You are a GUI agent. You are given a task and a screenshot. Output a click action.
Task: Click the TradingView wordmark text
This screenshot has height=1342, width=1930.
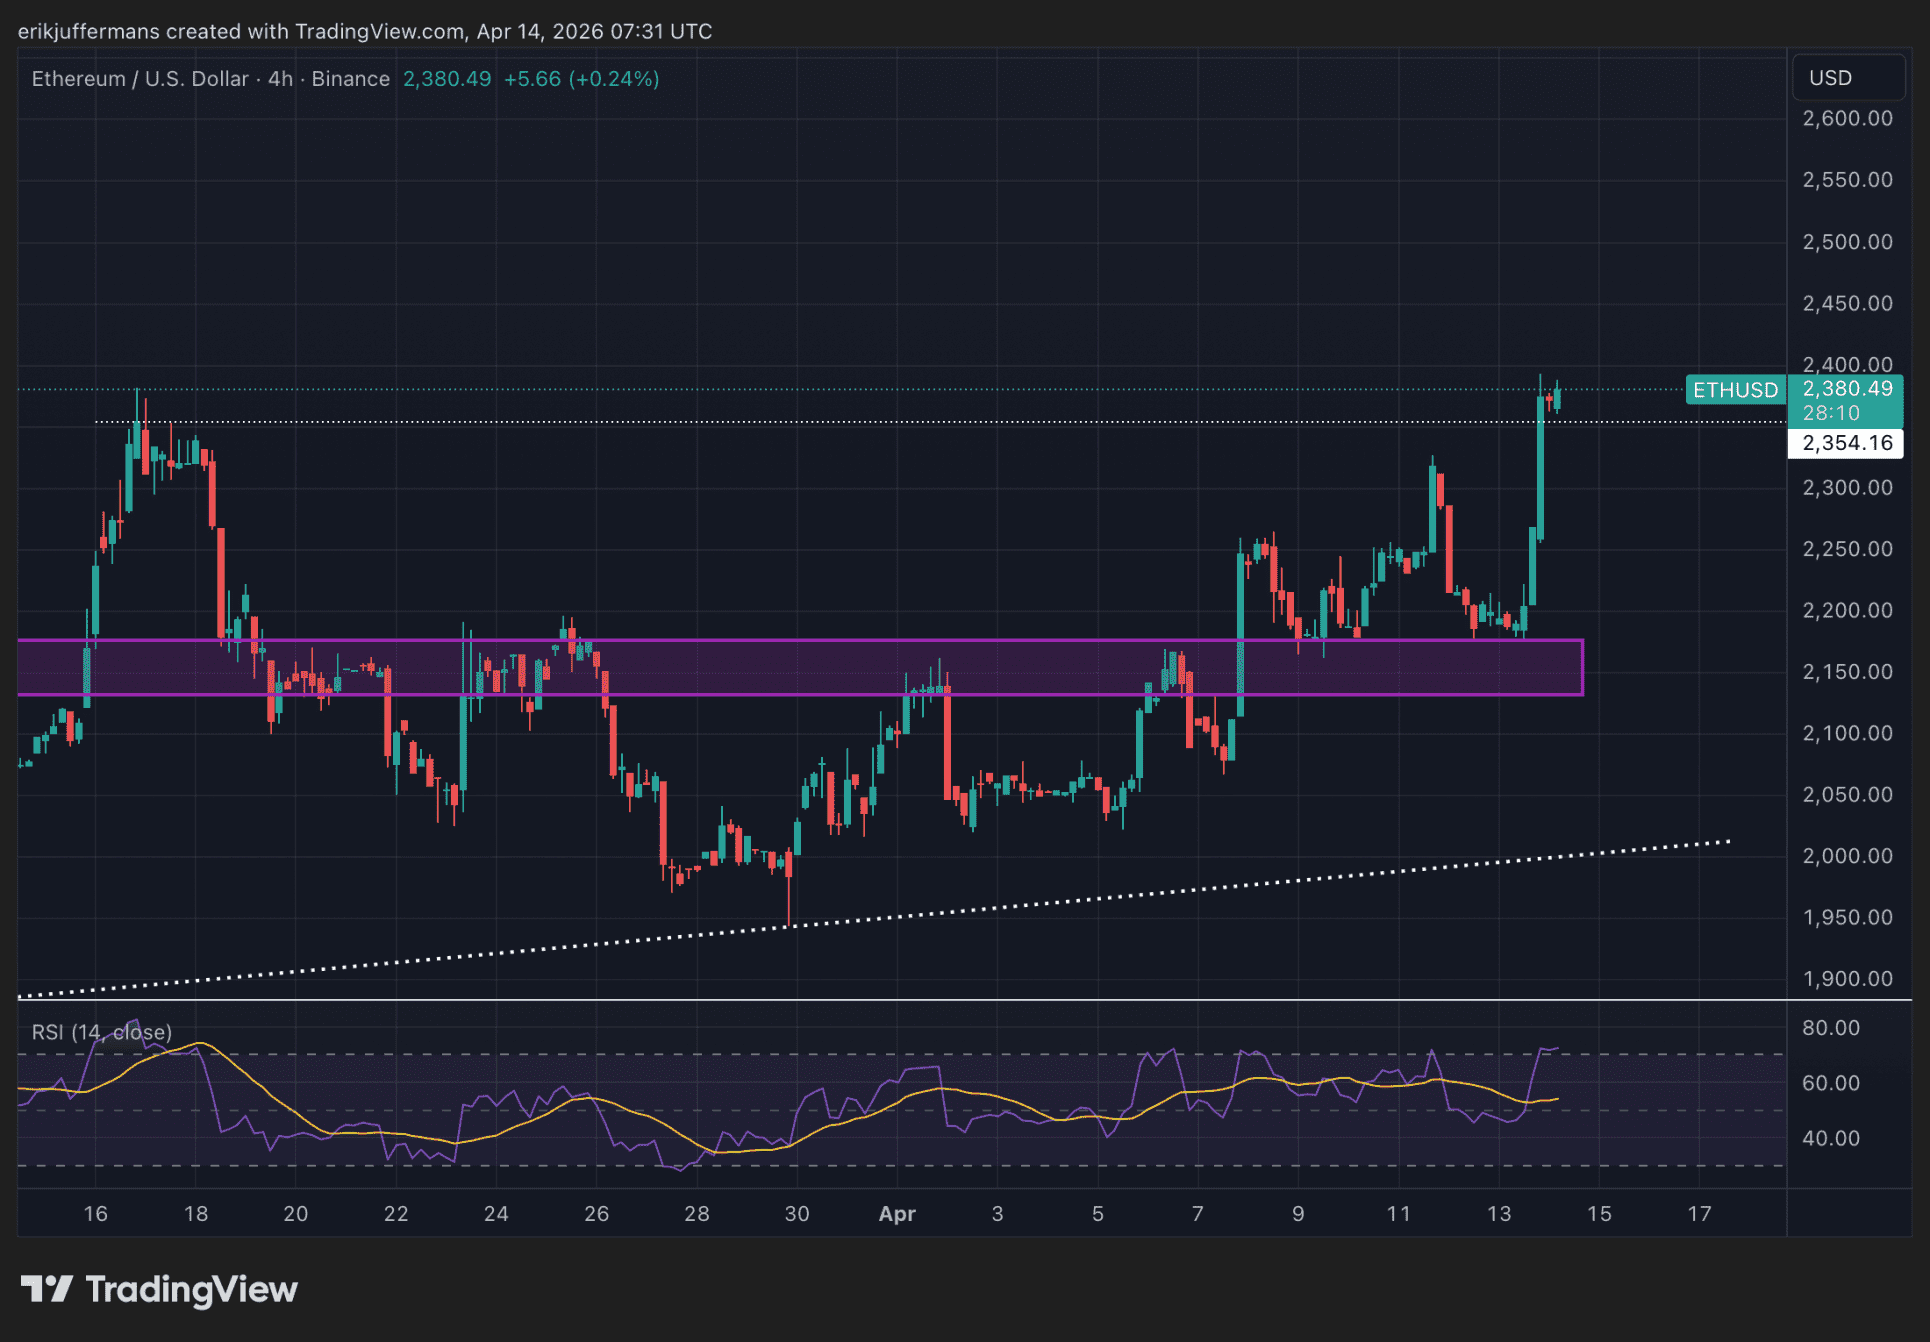191,1289
